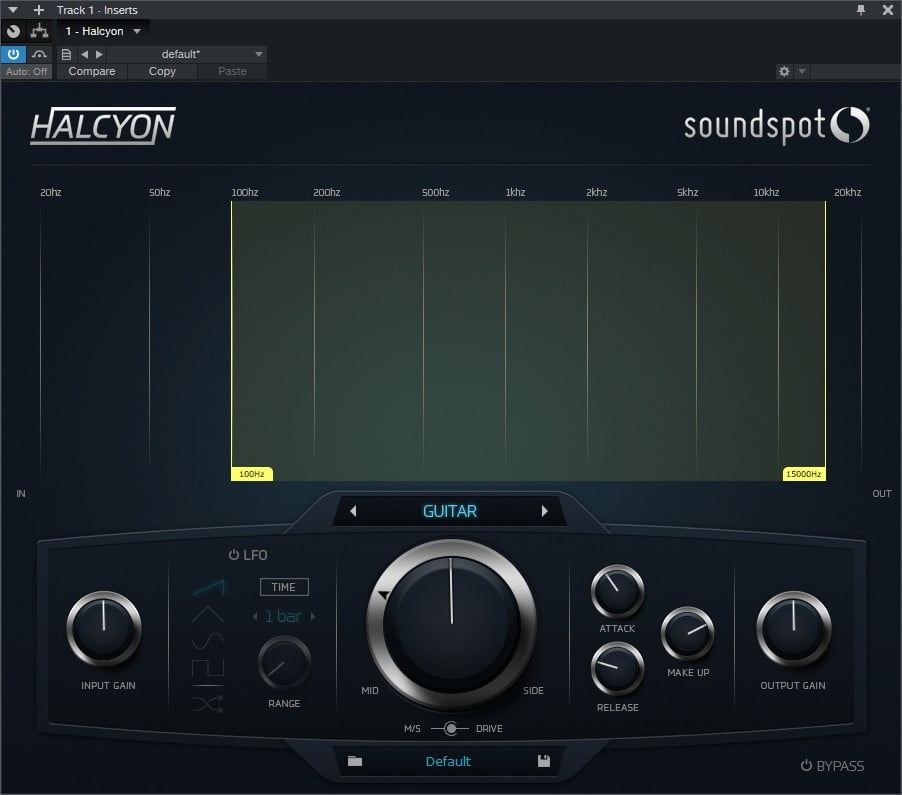Viewport: 902px width, 795px height.
Task: Select the triangle LFO waveform
Action: (x=208, y=614)
